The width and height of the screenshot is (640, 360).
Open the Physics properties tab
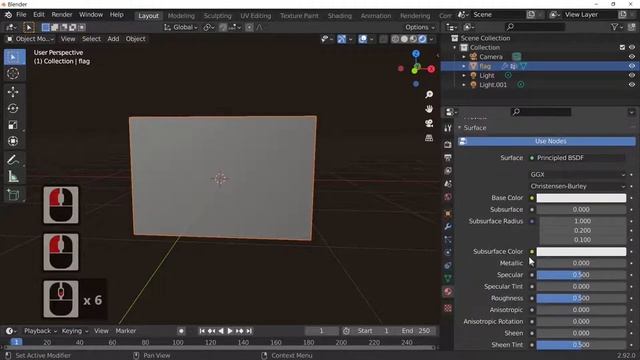point(448,252)
